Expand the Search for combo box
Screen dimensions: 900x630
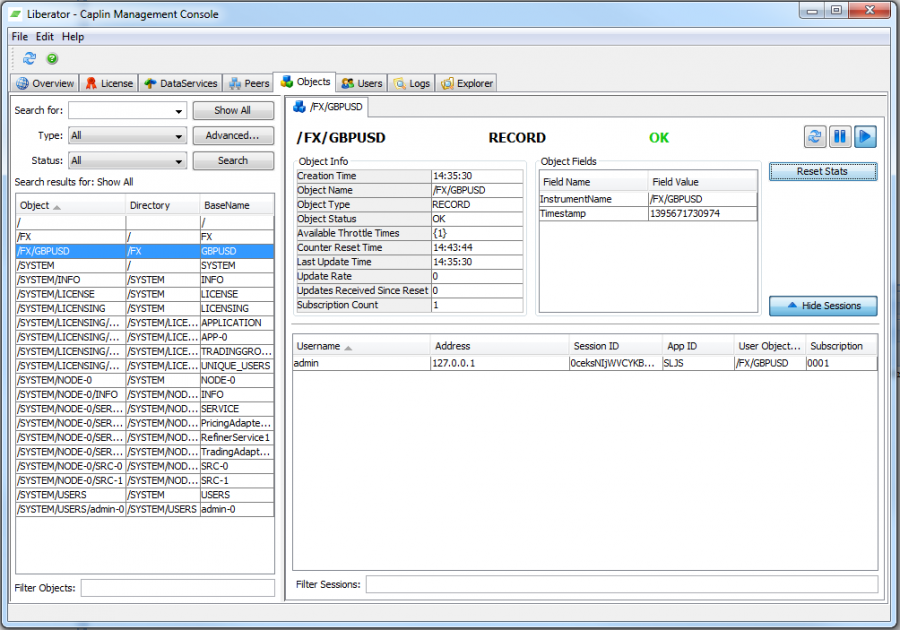[x=179, y=111]
